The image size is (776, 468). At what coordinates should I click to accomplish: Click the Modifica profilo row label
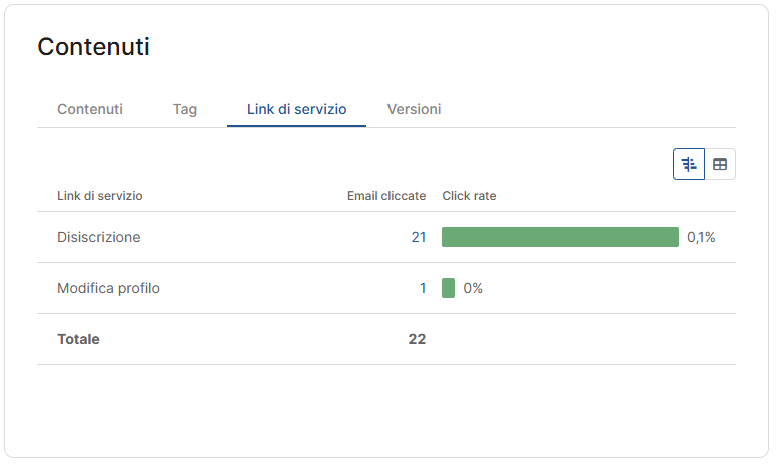(108, 288)
